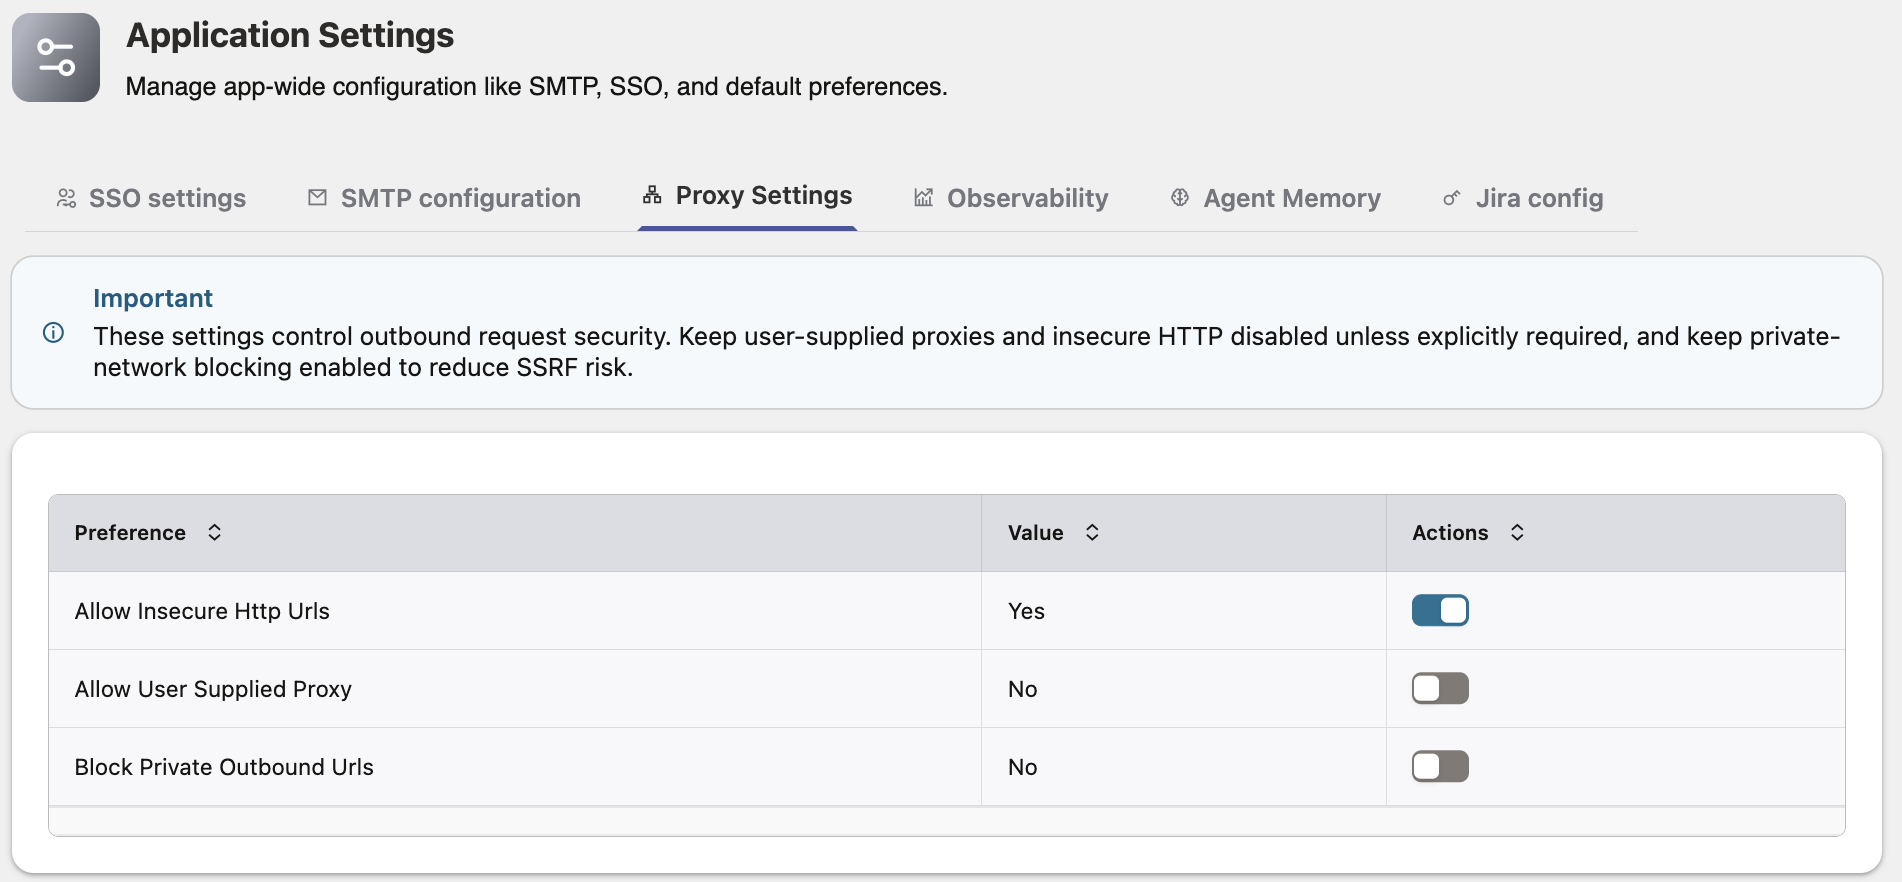Viewport: 1902px width, 882px height.
Task: Click the Jira config key icon
Action: pos(1452,198)
